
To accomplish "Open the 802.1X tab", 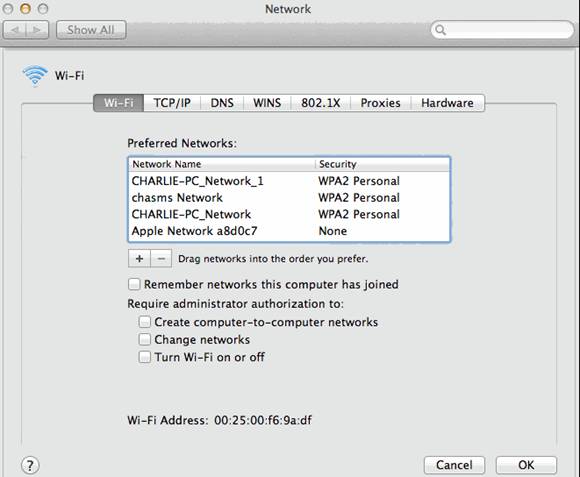I will point(320,103).
